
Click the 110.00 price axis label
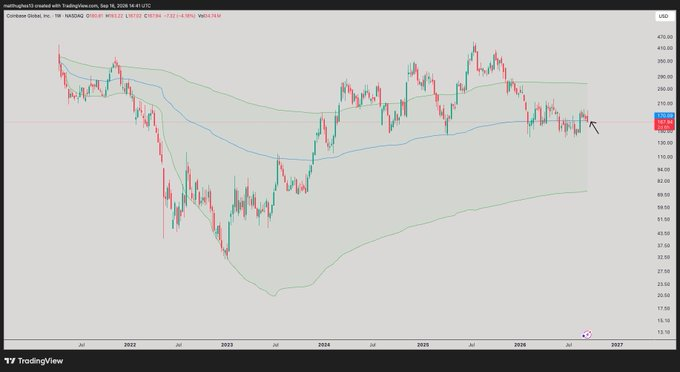pyautogui.click(x=664, y=157)
